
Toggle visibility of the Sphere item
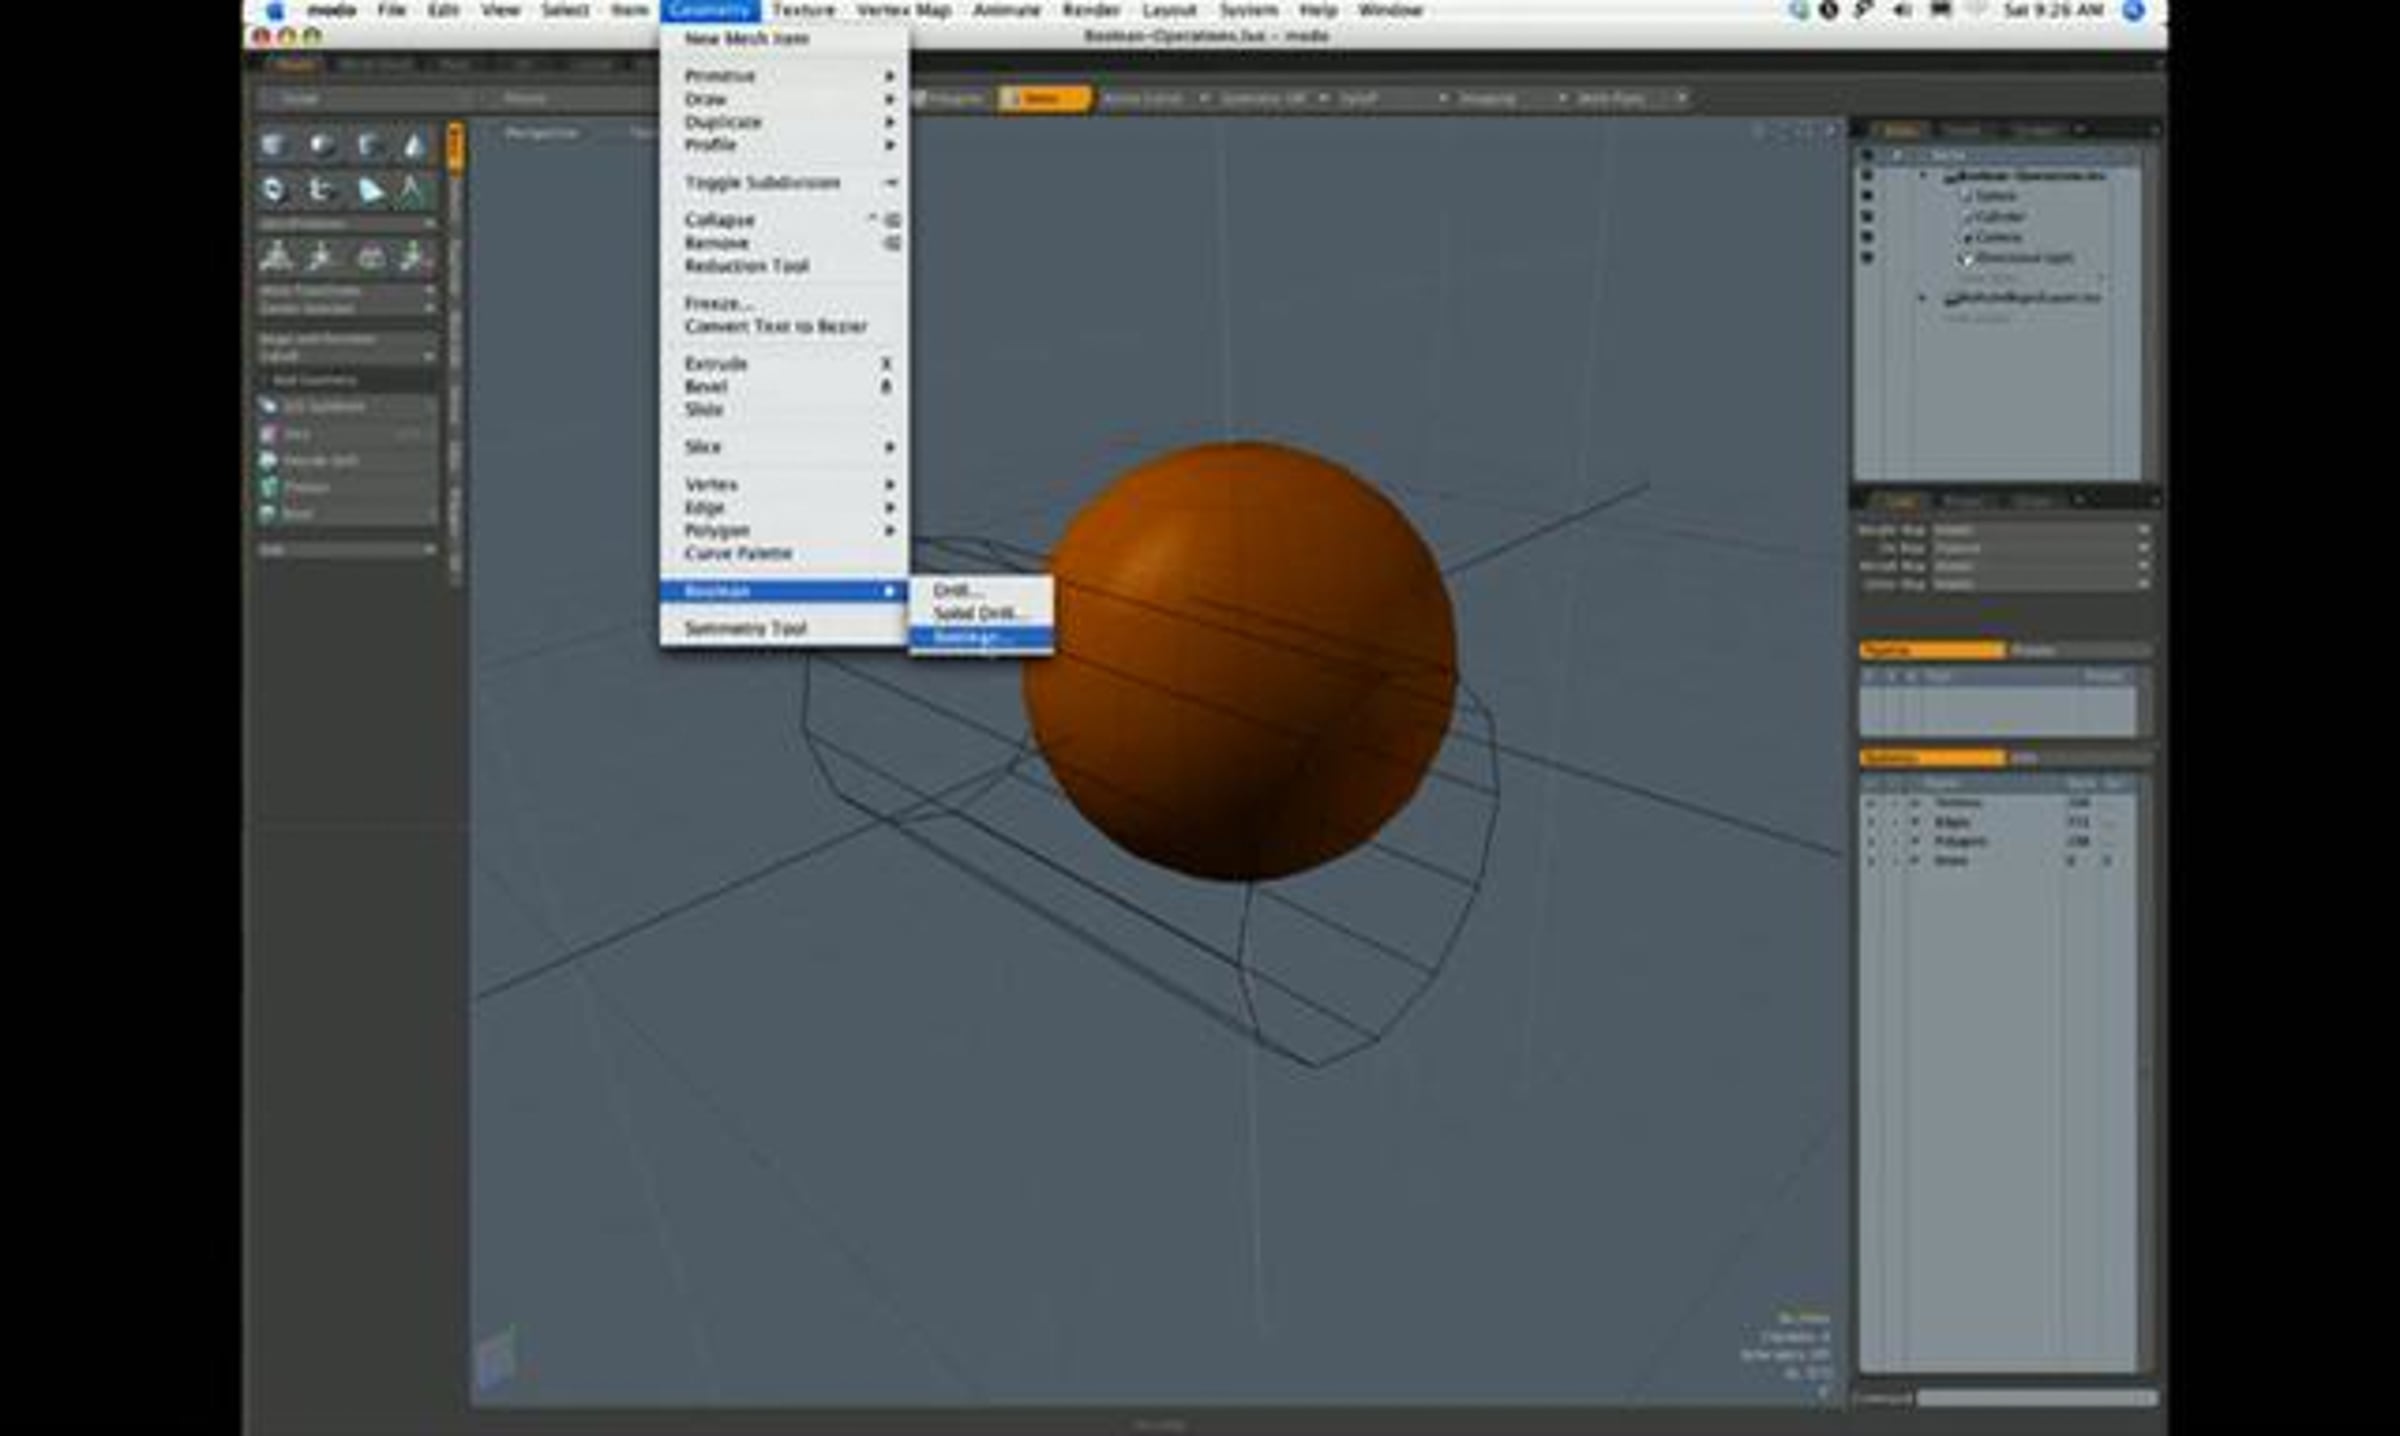[x=1867, y=196]
